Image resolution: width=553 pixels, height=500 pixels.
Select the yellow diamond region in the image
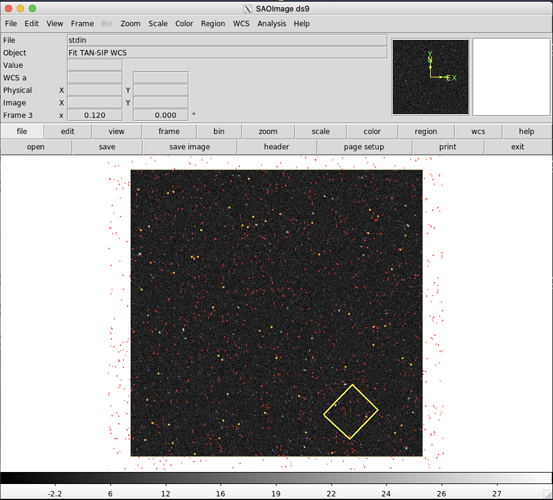[x=351, y=412]
